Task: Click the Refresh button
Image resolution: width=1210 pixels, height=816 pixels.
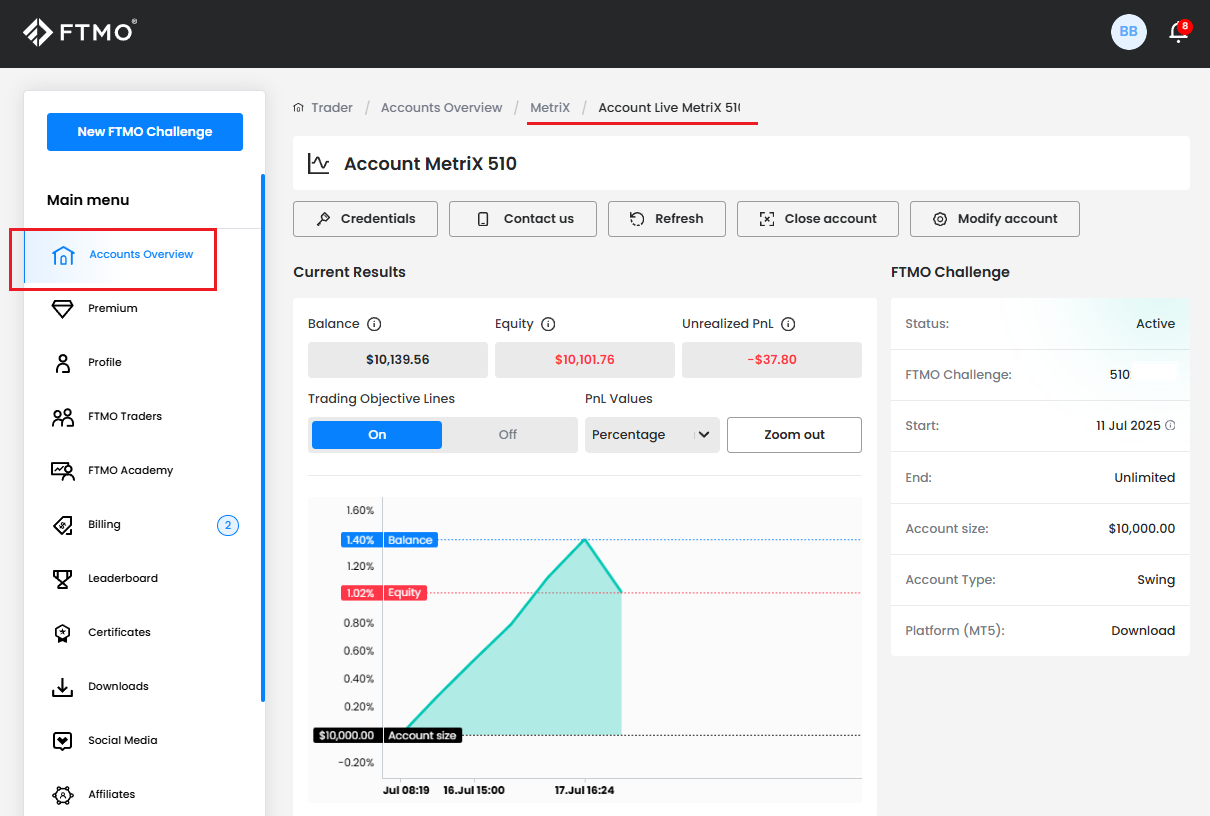Action: 667,219
